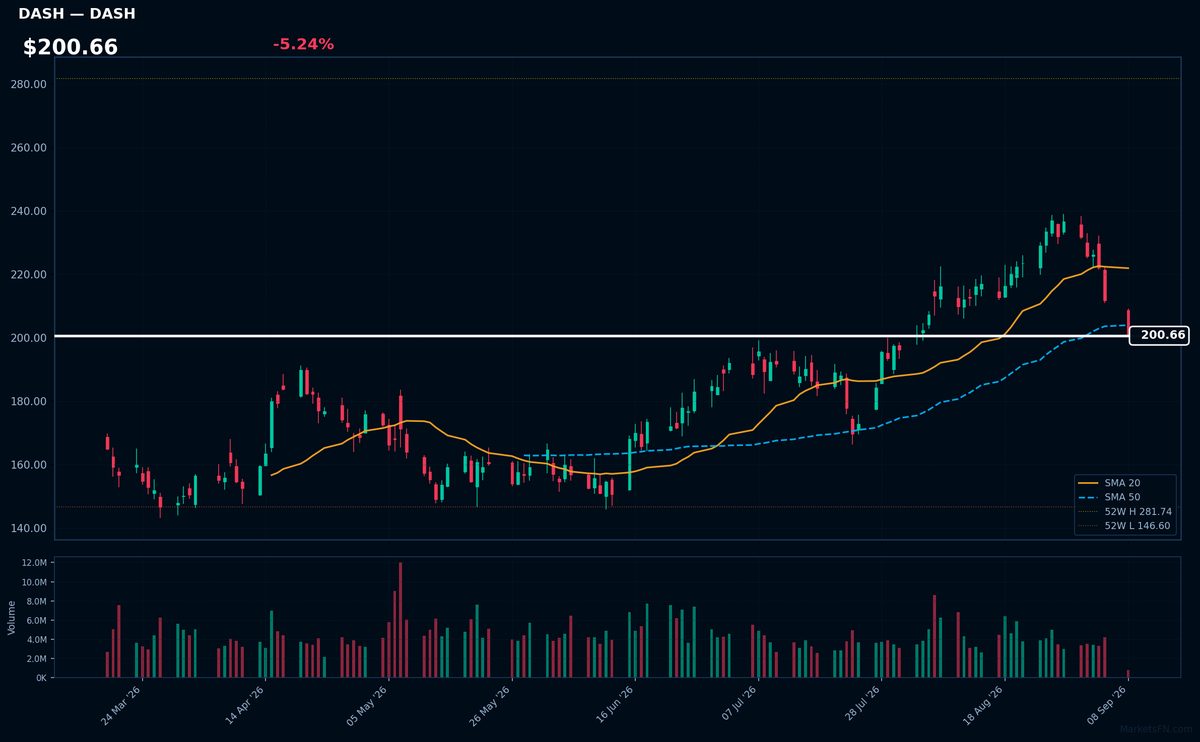Click the $200.66 current price heading

click(70, 47)
